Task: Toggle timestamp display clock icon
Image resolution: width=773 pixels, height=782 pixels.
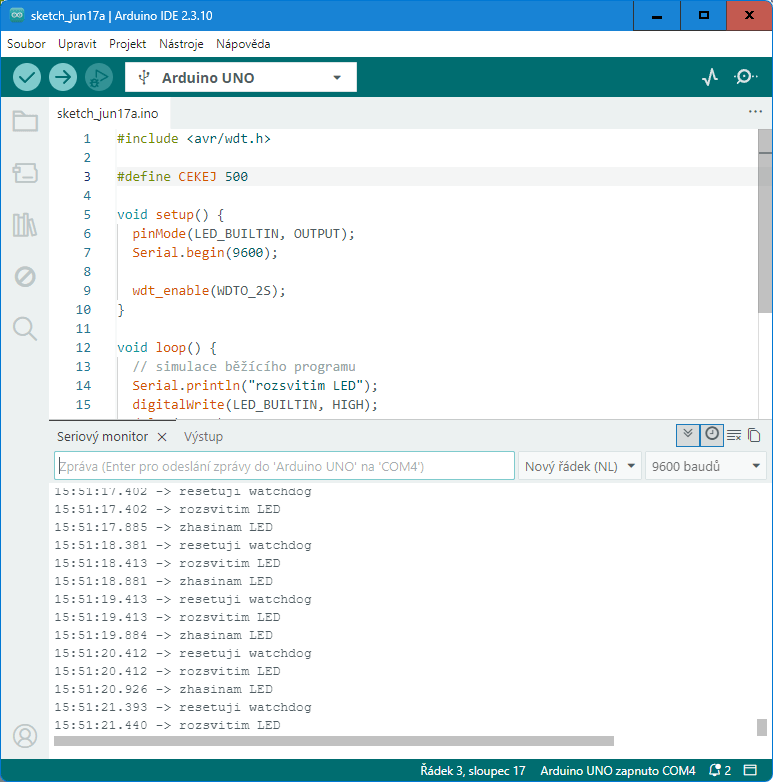Action: (712, 435)
